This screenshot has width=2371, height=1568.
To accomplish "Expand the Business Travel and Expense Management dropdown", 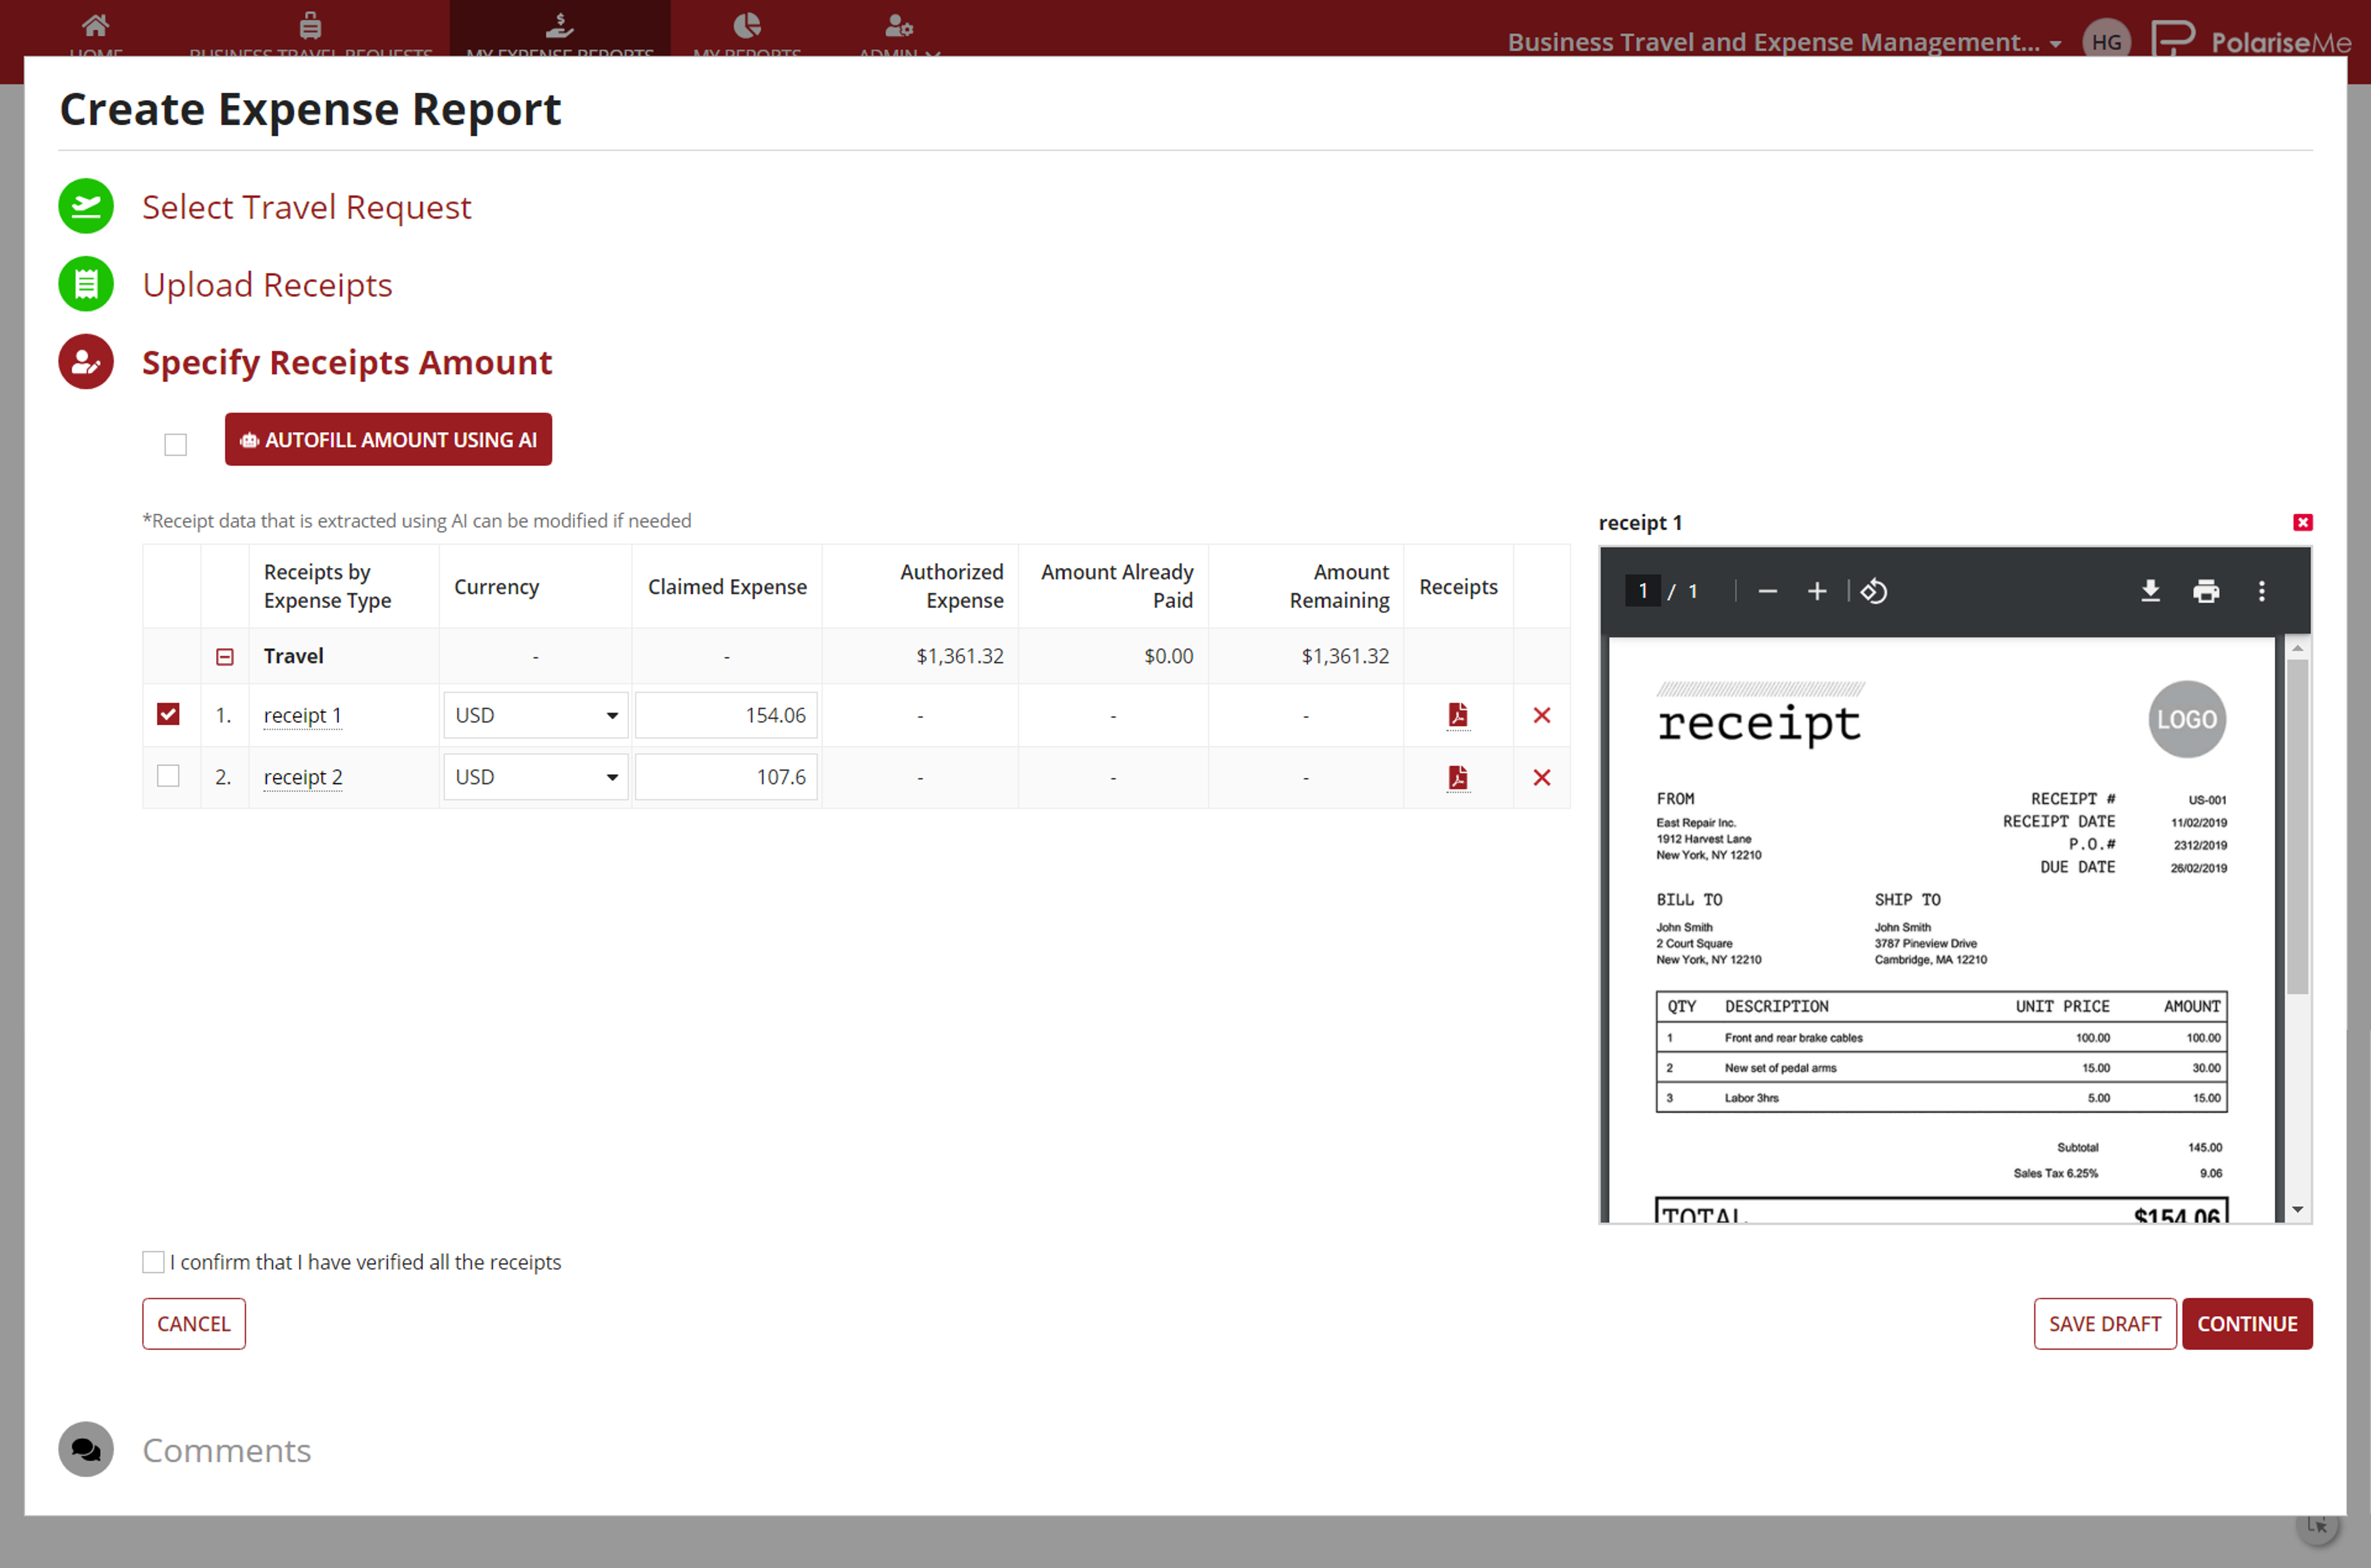I will point(1785,42).
